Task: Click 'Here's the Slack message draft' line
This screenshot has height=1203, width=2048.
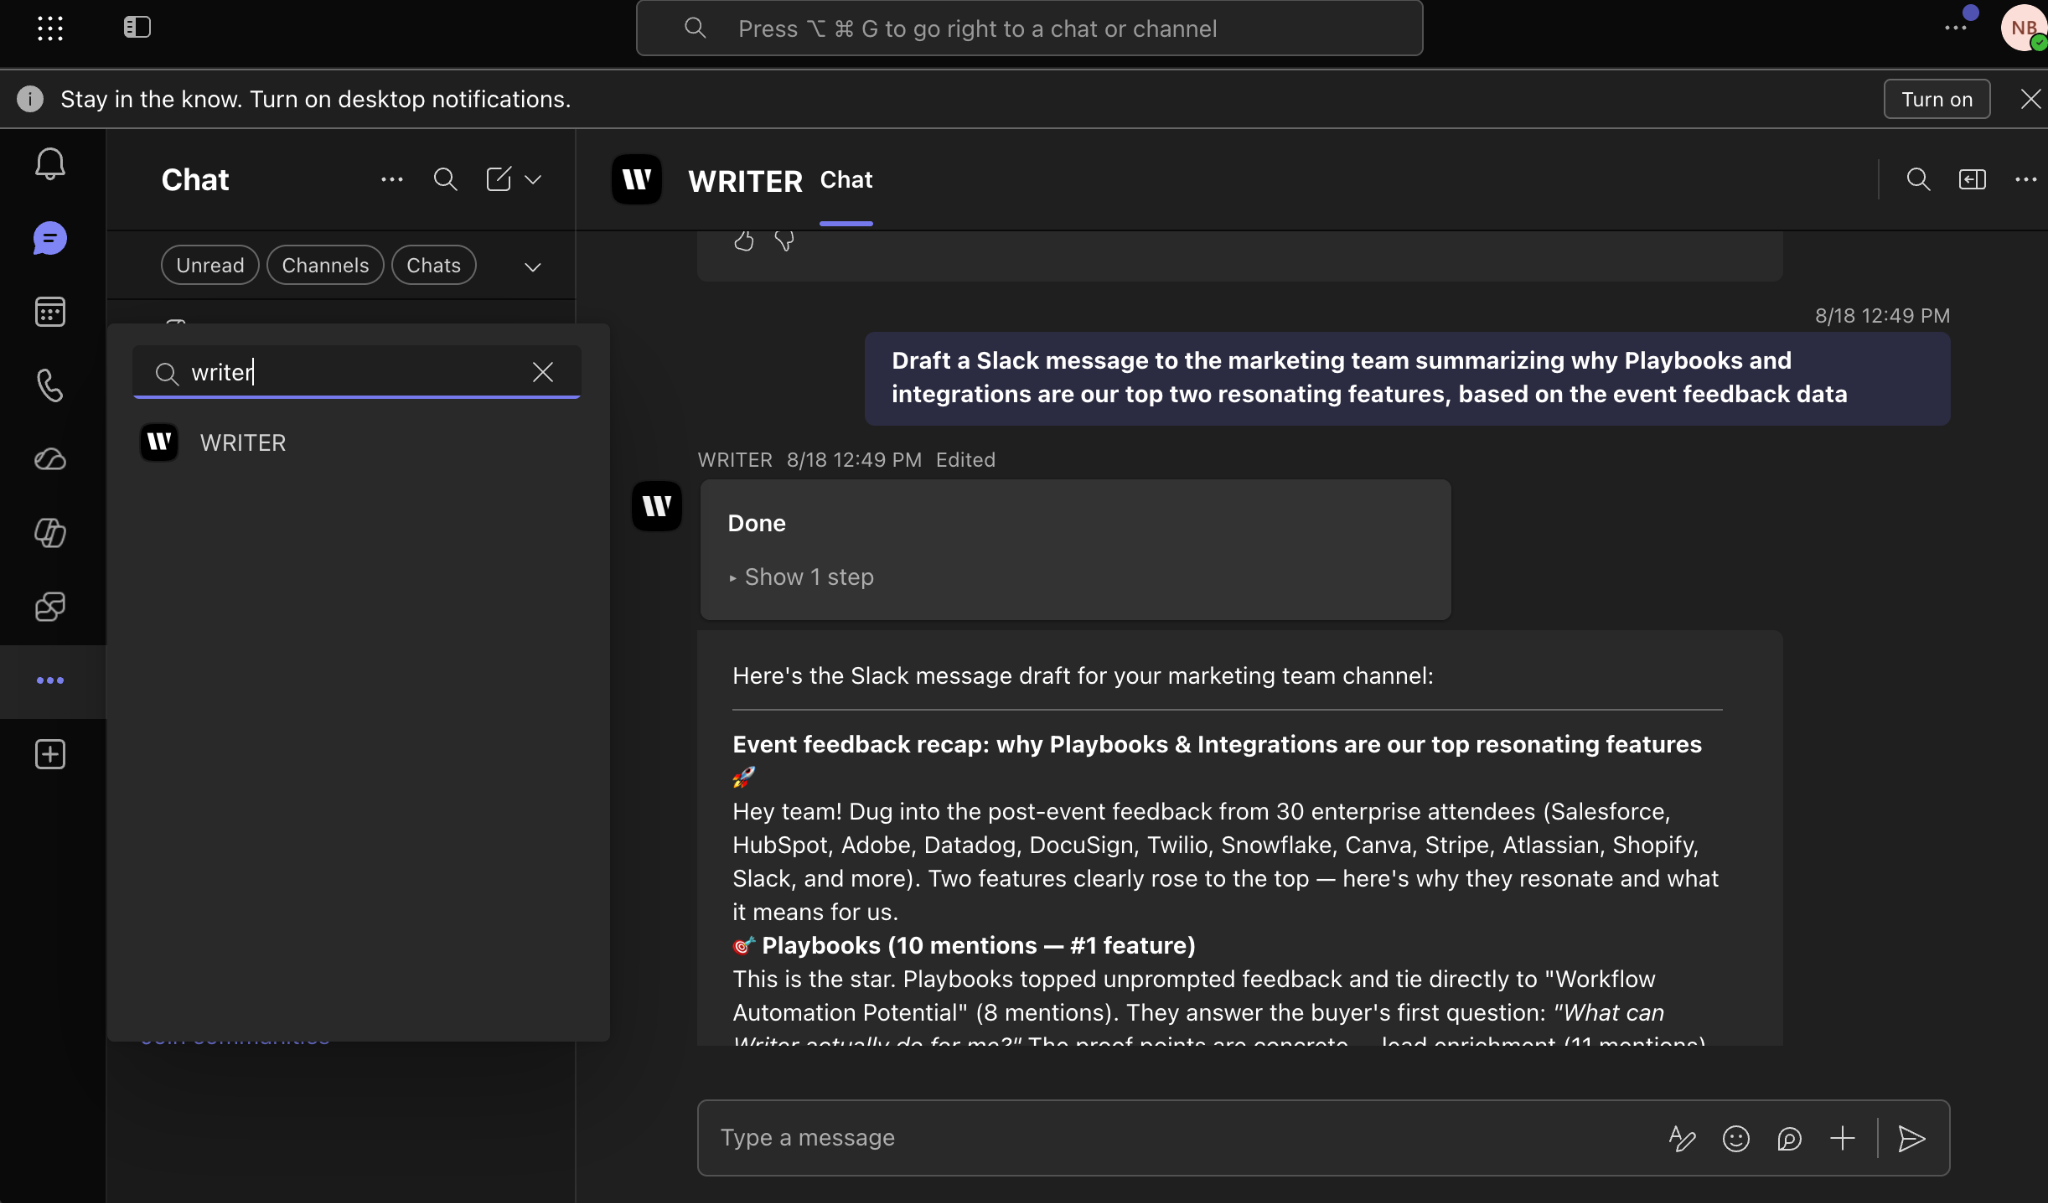Action: (x=1083, y=676)
